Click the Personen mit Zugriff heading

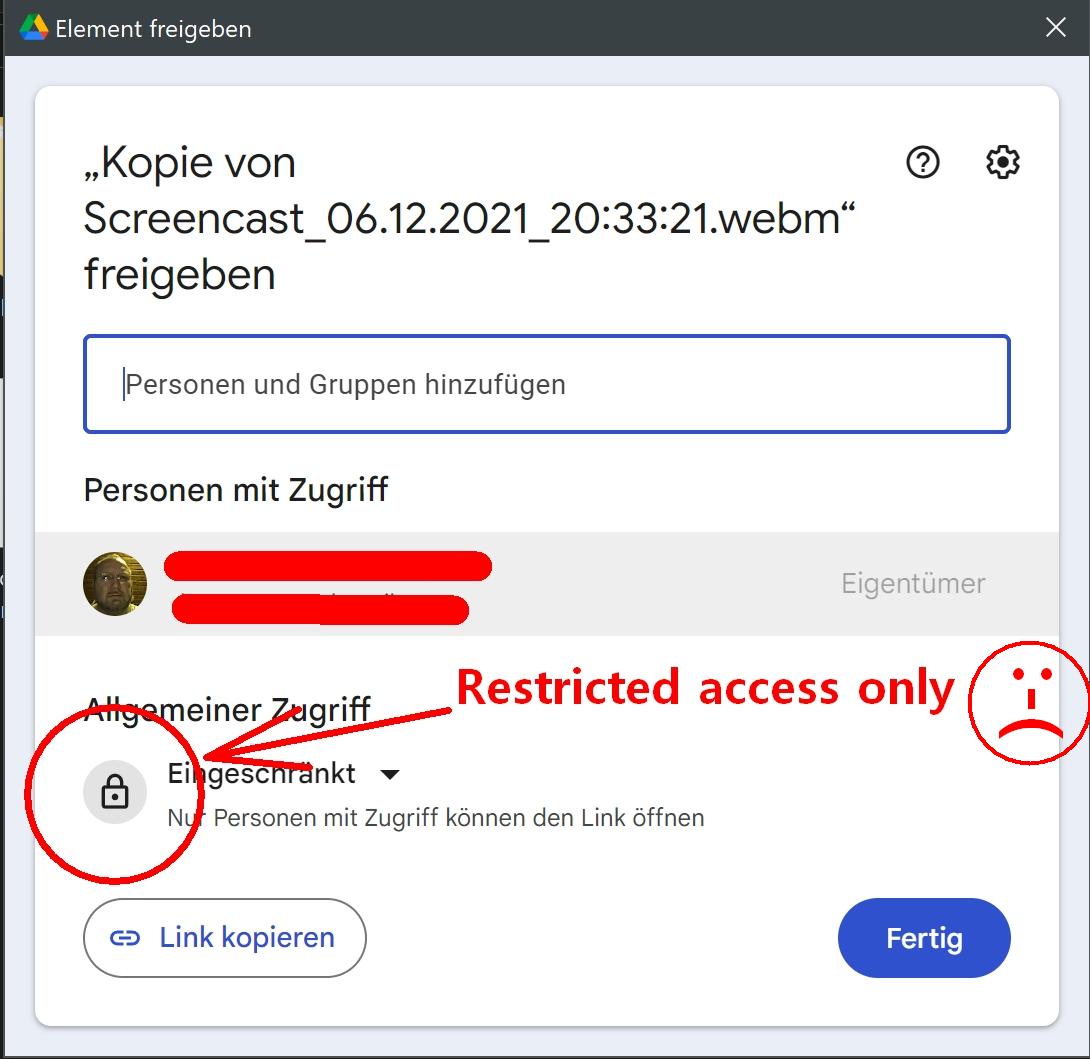coord(236,490)
